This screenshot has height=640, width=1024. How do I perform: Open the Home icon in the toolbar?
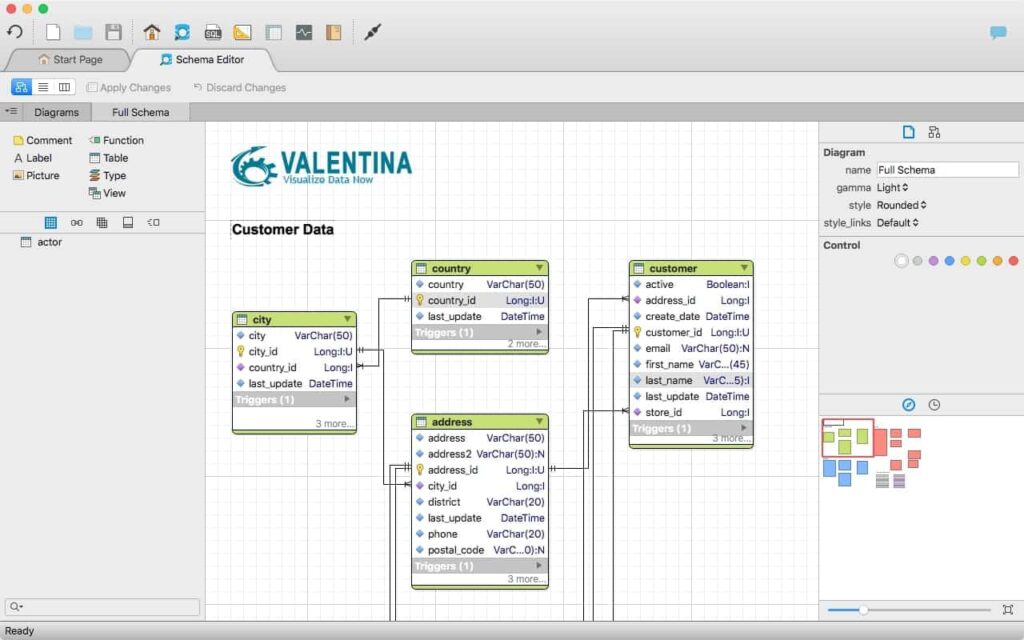pyautogui.click(x=151, y=32)
